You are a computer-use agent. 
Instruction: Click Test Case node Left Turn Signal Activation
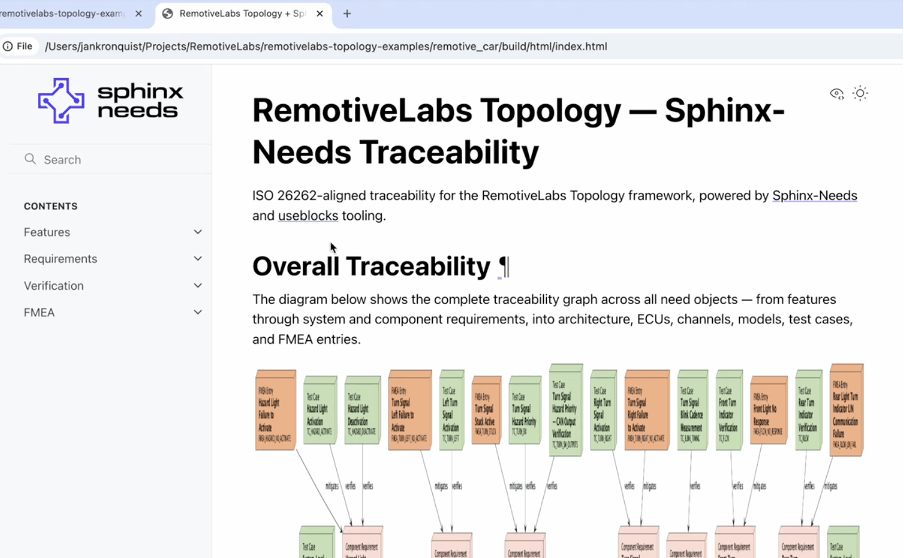451,410
